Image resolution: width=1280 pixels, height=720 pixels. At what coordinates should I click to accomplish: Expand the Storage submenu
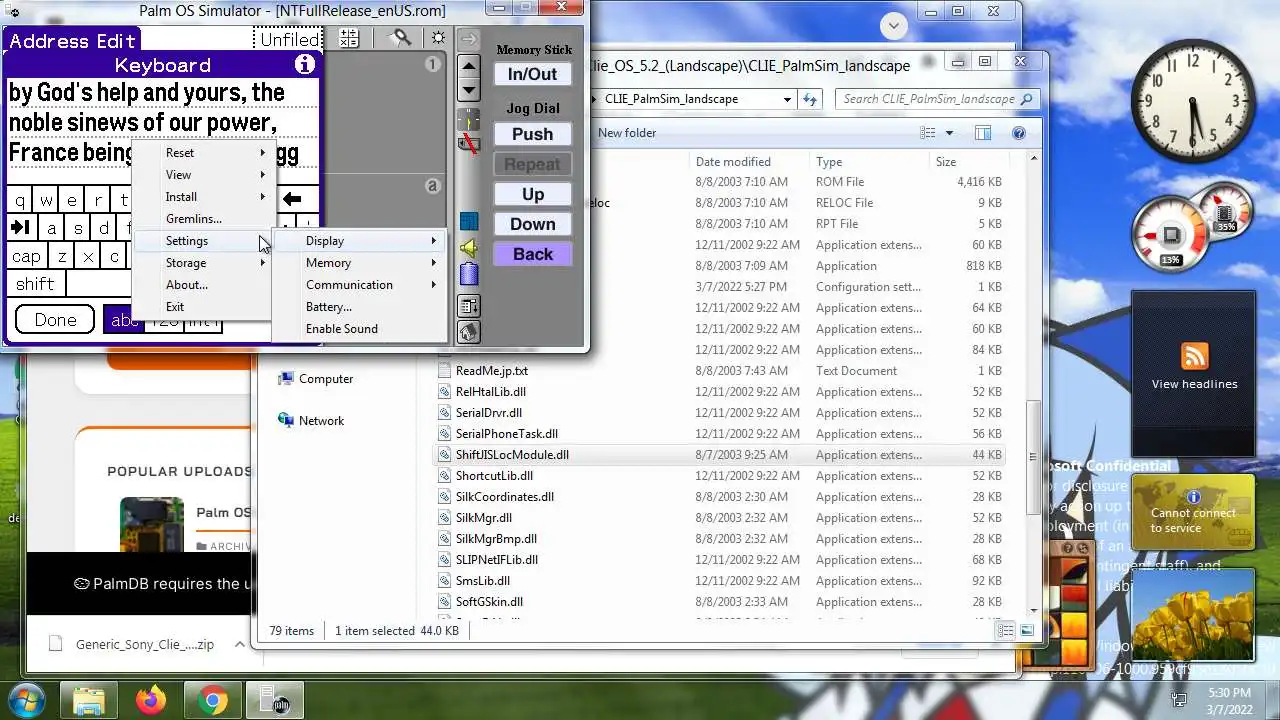coord(202,263)
